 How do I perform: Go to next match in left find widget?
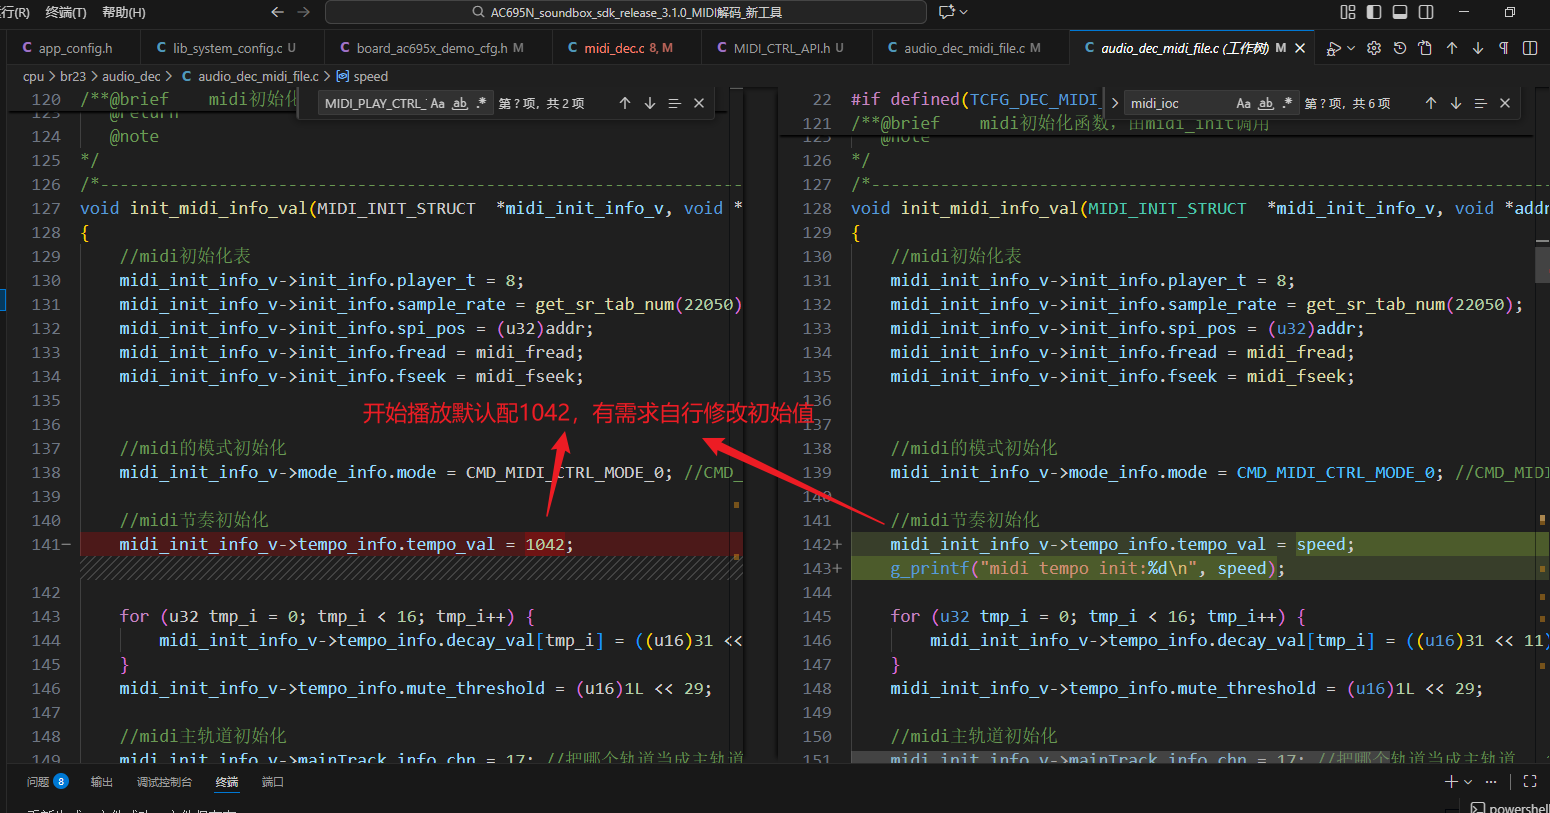[650, 103]
